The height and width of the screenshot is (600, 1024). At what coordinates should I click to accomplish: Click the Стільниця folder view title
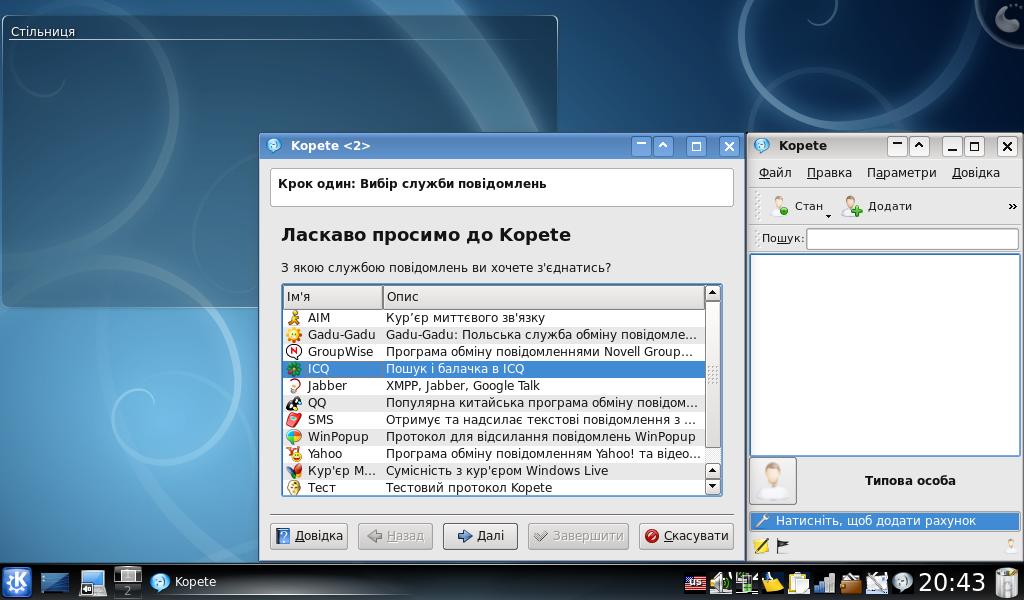pos(43,31)
